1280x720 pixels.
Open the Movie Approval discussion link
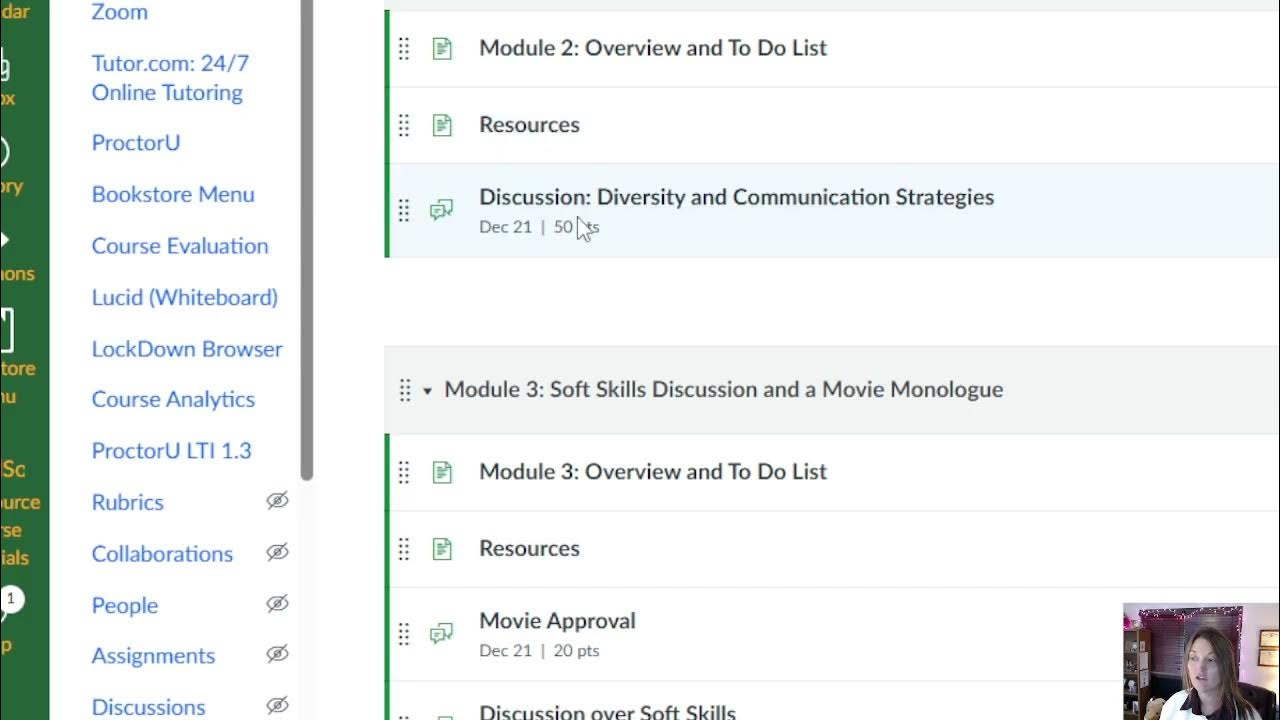(x=557, y=620)
